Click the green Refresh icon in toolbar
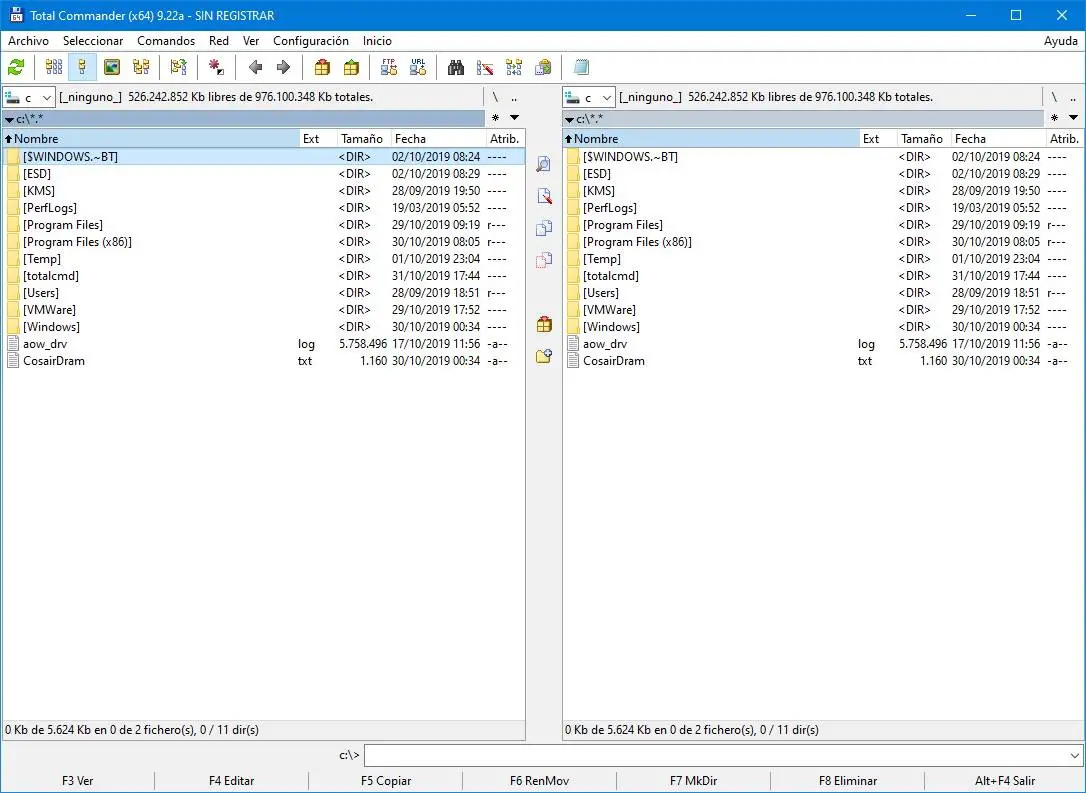 tap(16, 67)
